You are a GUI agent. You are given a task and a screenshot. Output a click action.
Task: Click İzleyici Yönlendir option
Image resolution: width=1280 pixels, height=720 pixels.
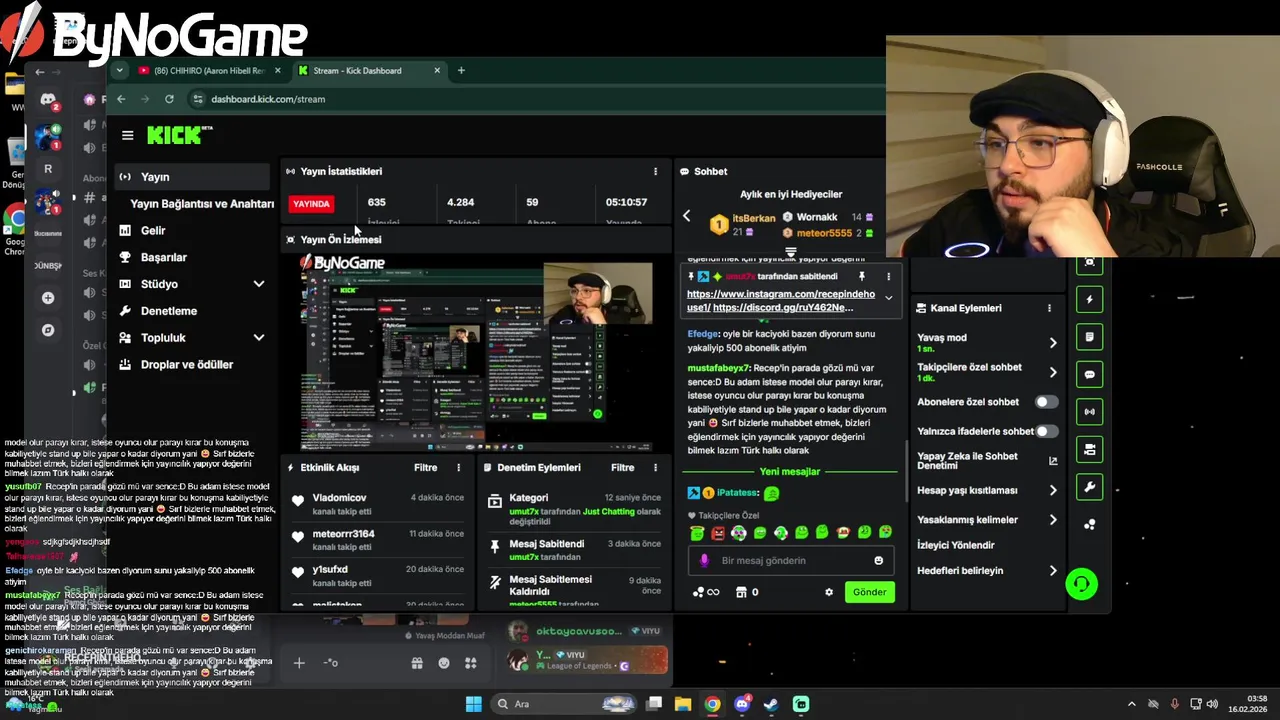point(955,545)
